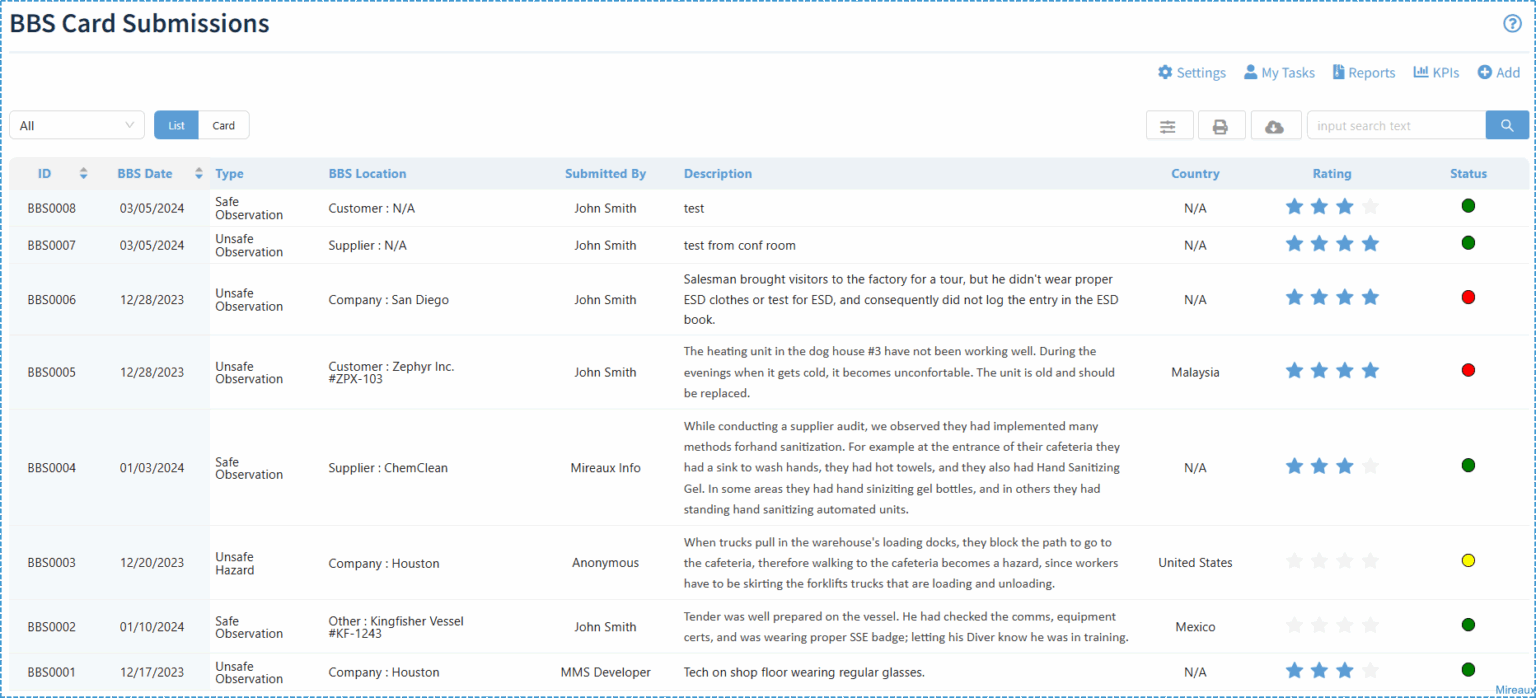Screen dimensions: 1536x698
Task: Switch to List view
Action: click(176, 125)
